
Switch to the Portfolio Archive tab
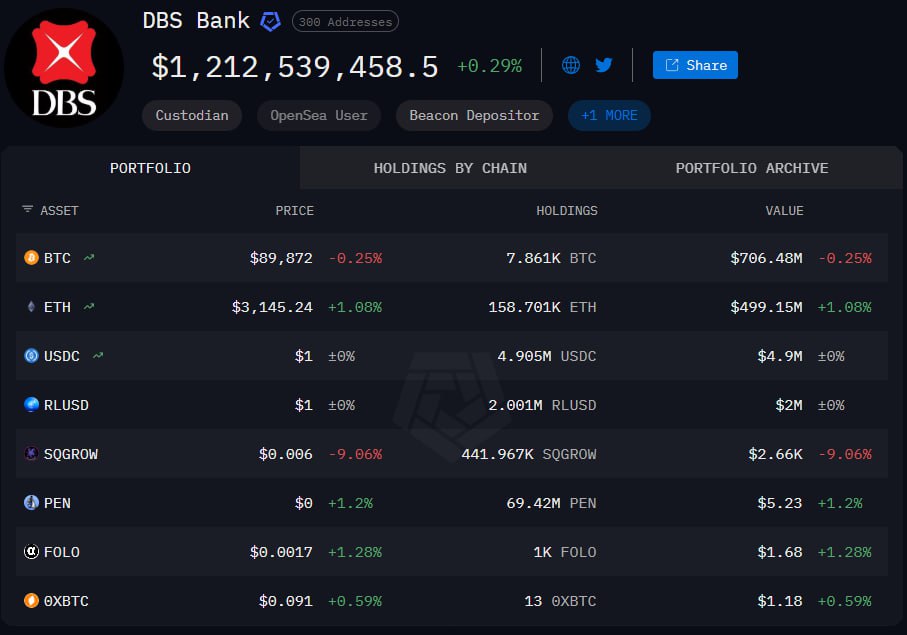pos(751,168)
